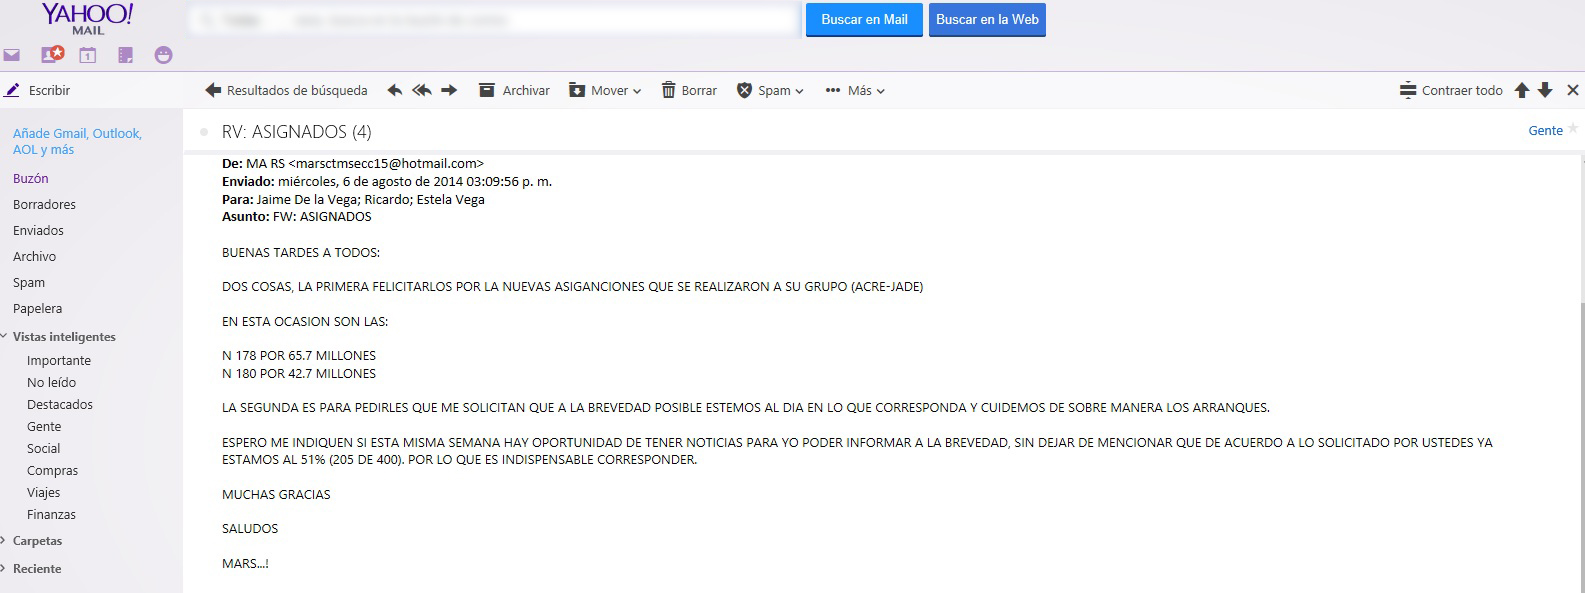The width and height of the screenshot is (1585, 593).
Task: Select the Viajes smart view
Action: (43, 492)
